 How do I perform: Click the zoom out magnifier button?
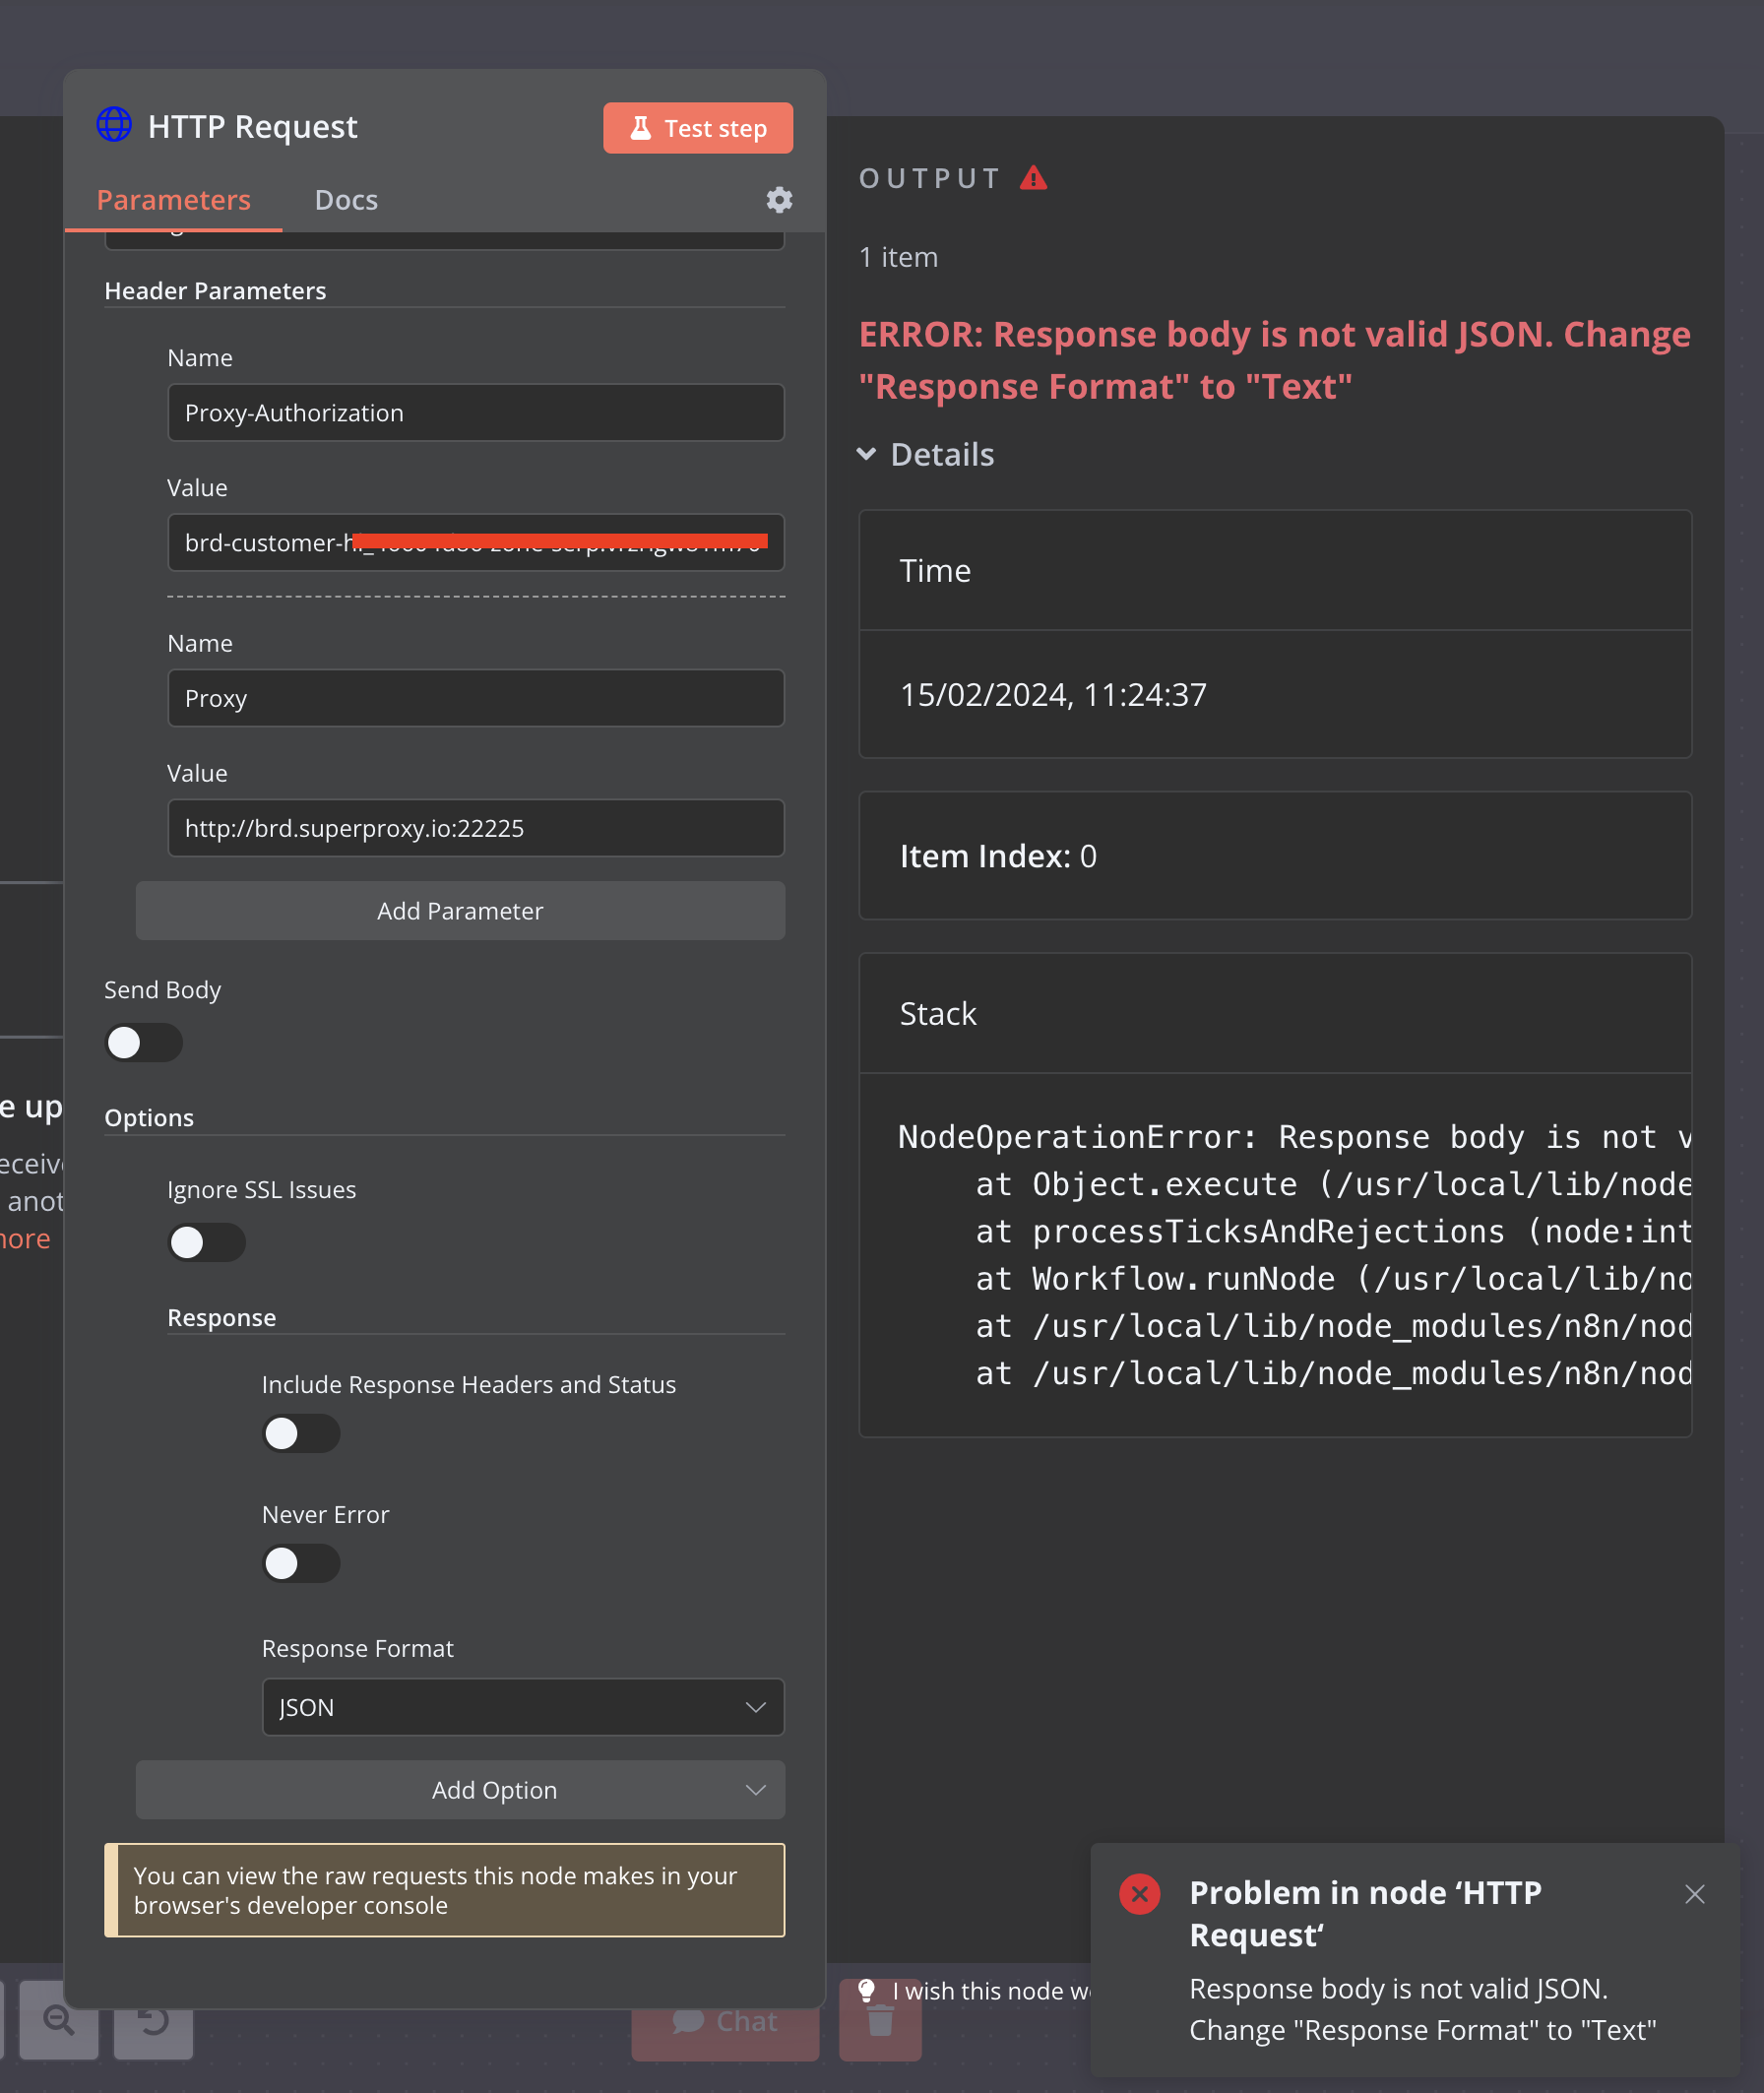[x=58, y=2021]
